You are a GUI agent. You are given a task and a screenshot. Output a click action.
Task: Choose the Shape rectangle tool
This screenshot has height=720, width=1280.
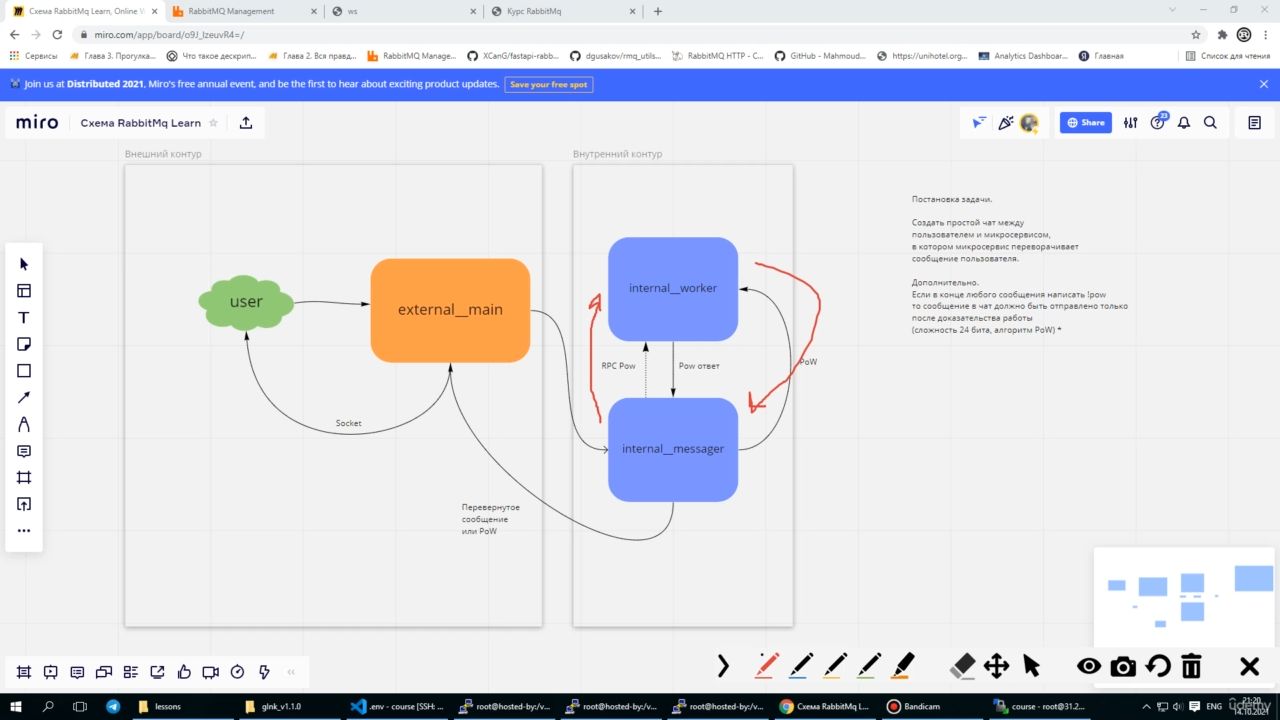click(x=24, y=371)
